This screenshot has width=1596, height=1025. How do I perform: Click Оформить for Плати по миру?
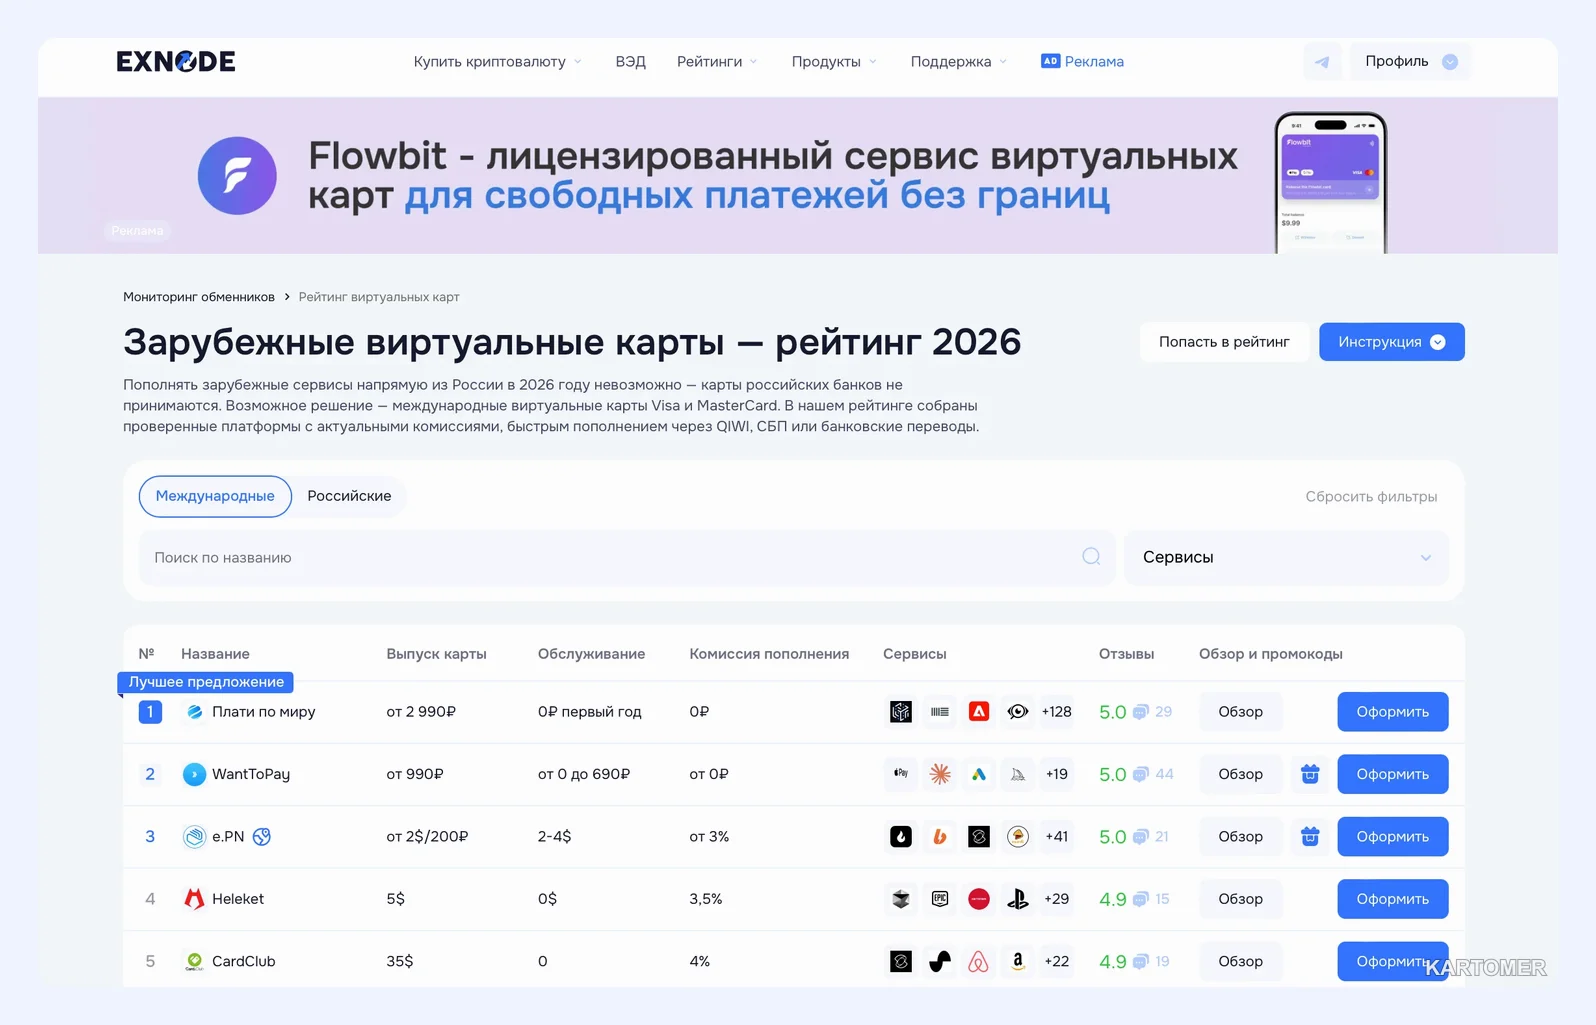point(1392,712)
